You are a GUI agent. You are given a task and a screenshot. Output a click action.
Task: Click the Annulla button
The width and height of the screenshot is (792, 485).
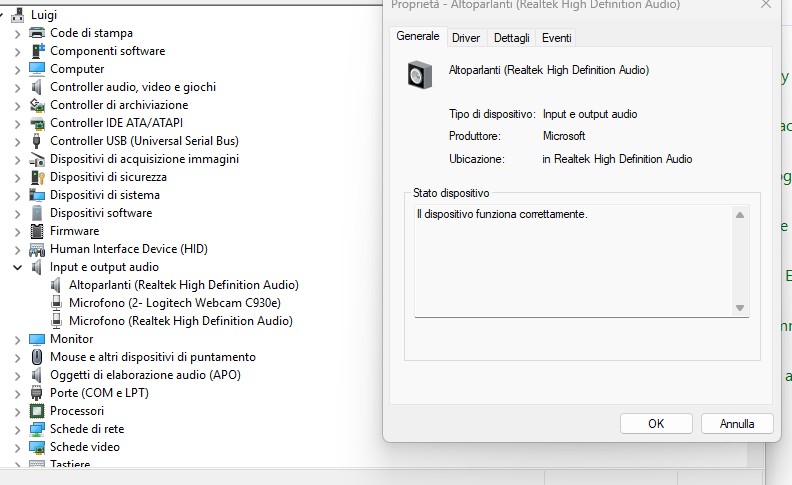point(737,423)
